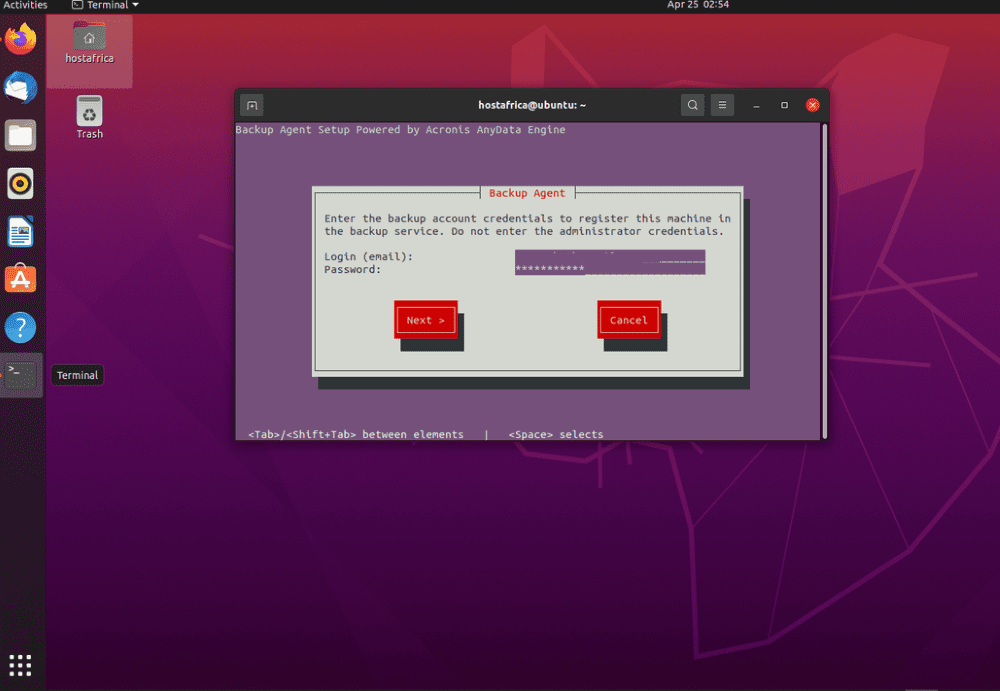Expand the Terminal app menu in top bar
This screenshot has height=691, width=1000.
pyautogui.click(x=105, y=5)
